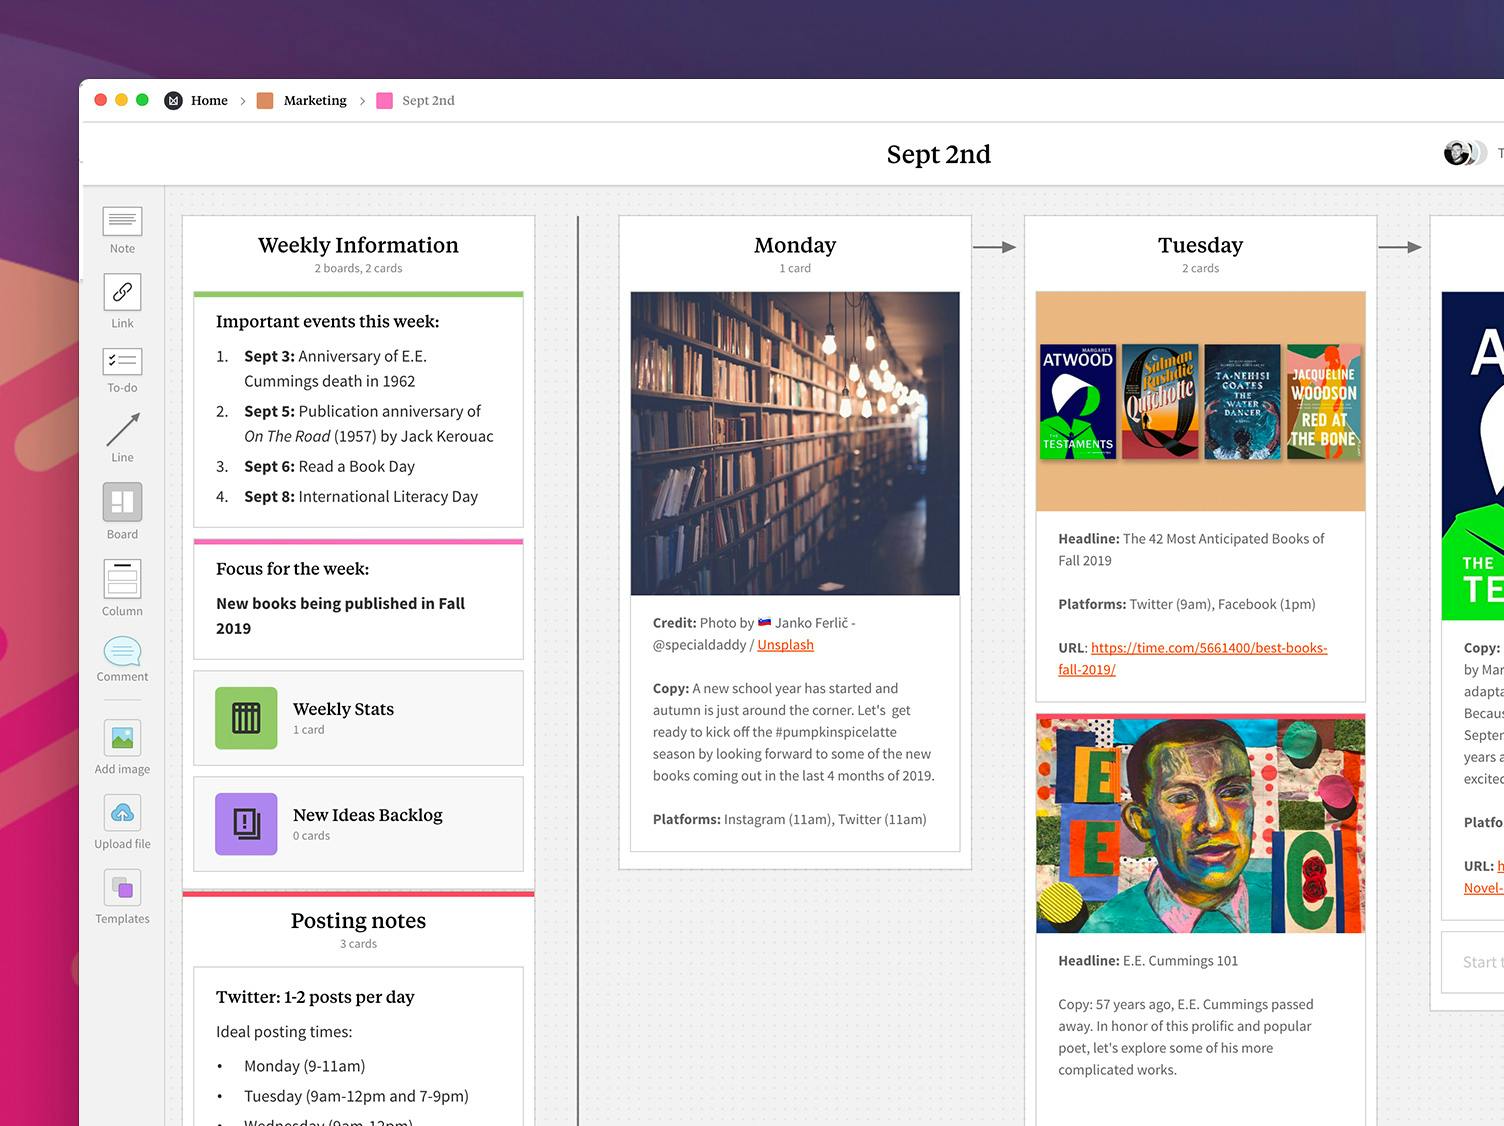The height and width of the screenshot is (1126, 1504).
Task: Select the library bookshelf photo
Action: (795, 444)
